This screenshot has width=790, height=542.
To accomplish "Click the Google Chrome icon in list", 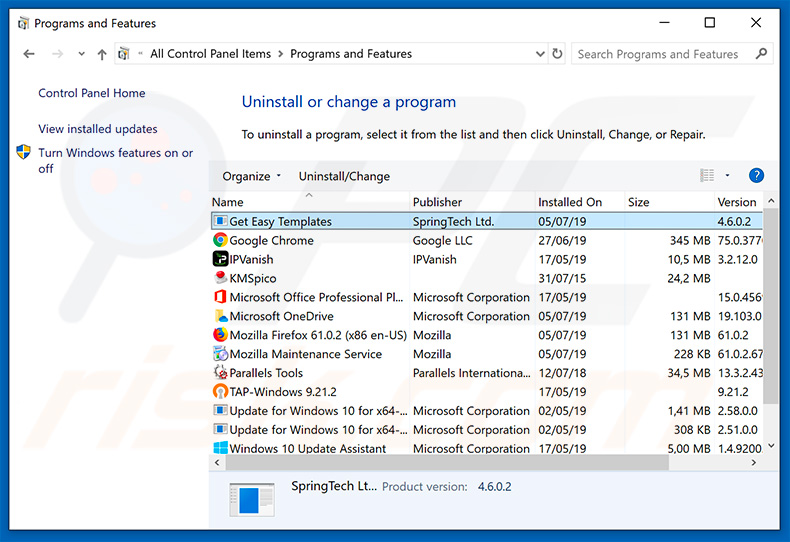I will click(220, 240).
